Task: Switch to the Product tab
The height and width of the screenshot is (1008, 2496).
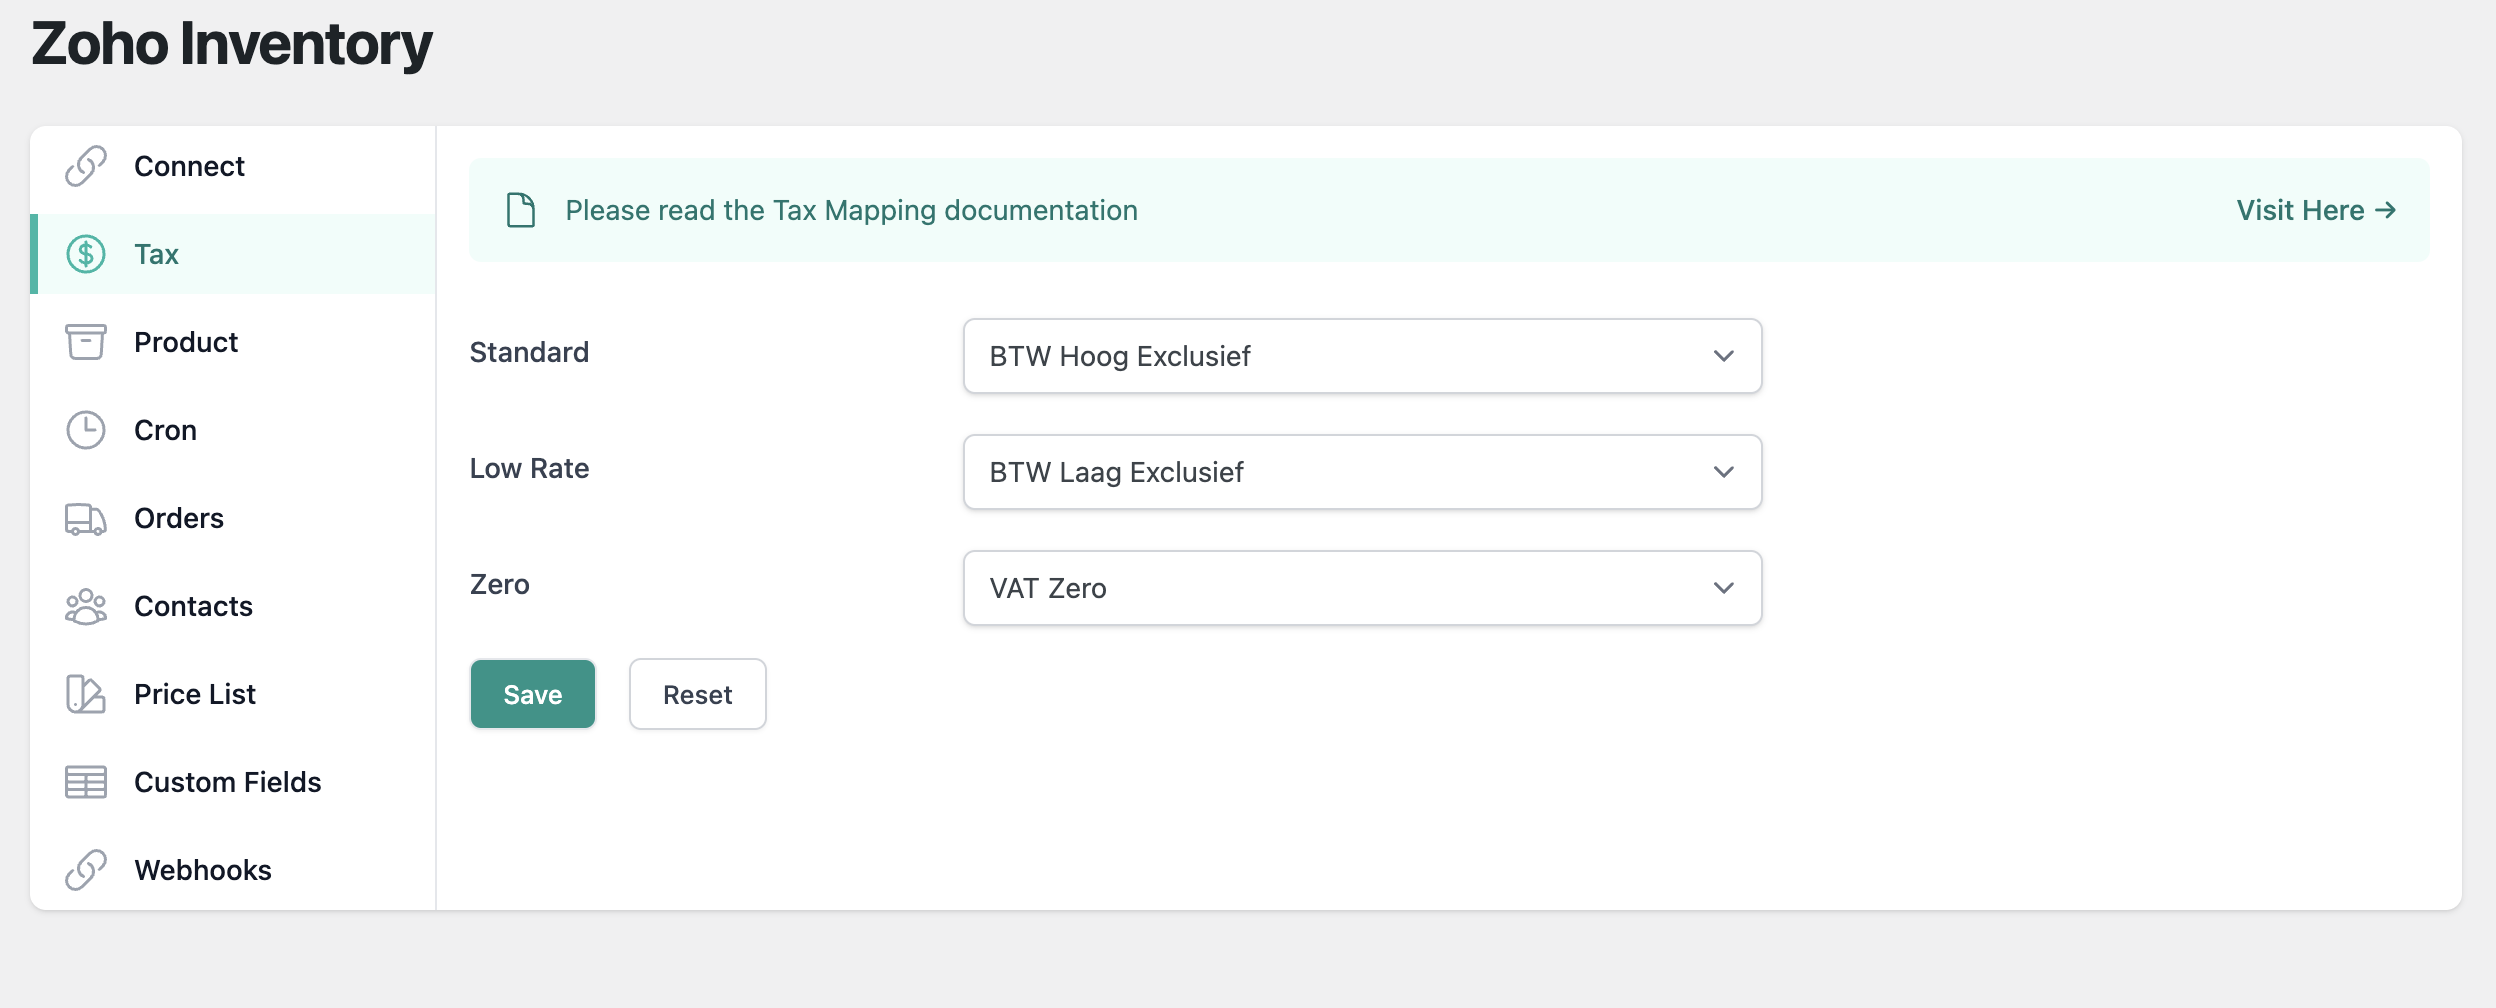Action: tap(233, 342)
